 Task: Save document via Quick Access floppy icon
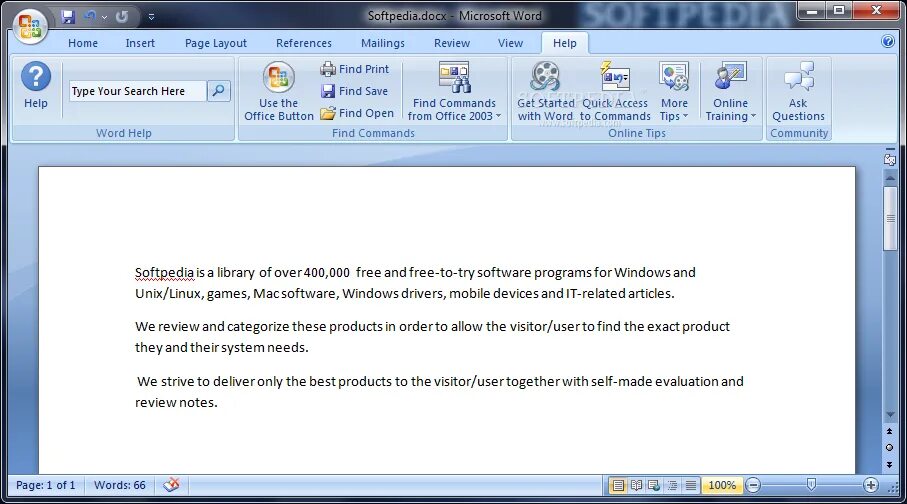pyautogui.click(x=68, y=17)
